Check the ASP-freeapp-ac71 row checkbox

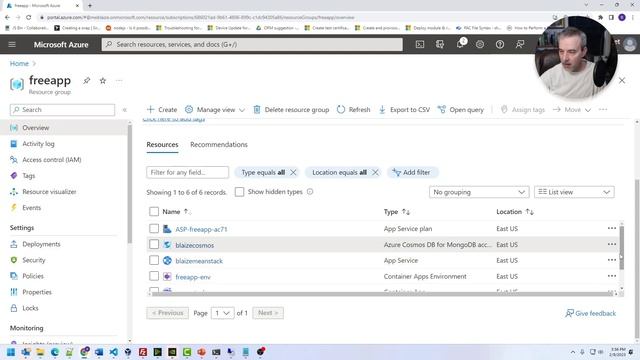coord(154,228)
